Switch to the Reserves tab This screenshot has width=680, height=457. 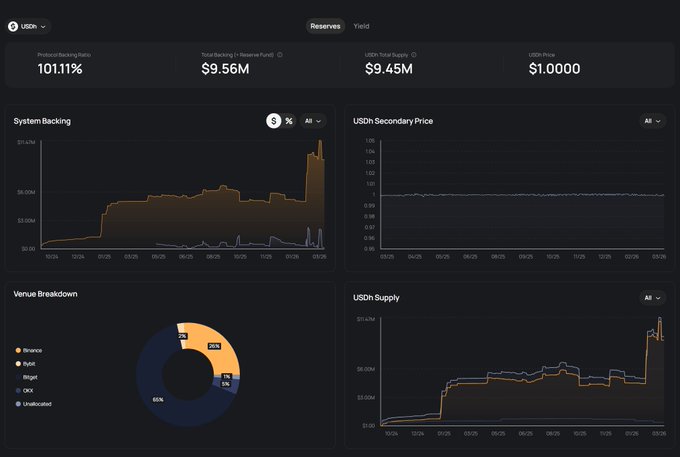[325, 26]
